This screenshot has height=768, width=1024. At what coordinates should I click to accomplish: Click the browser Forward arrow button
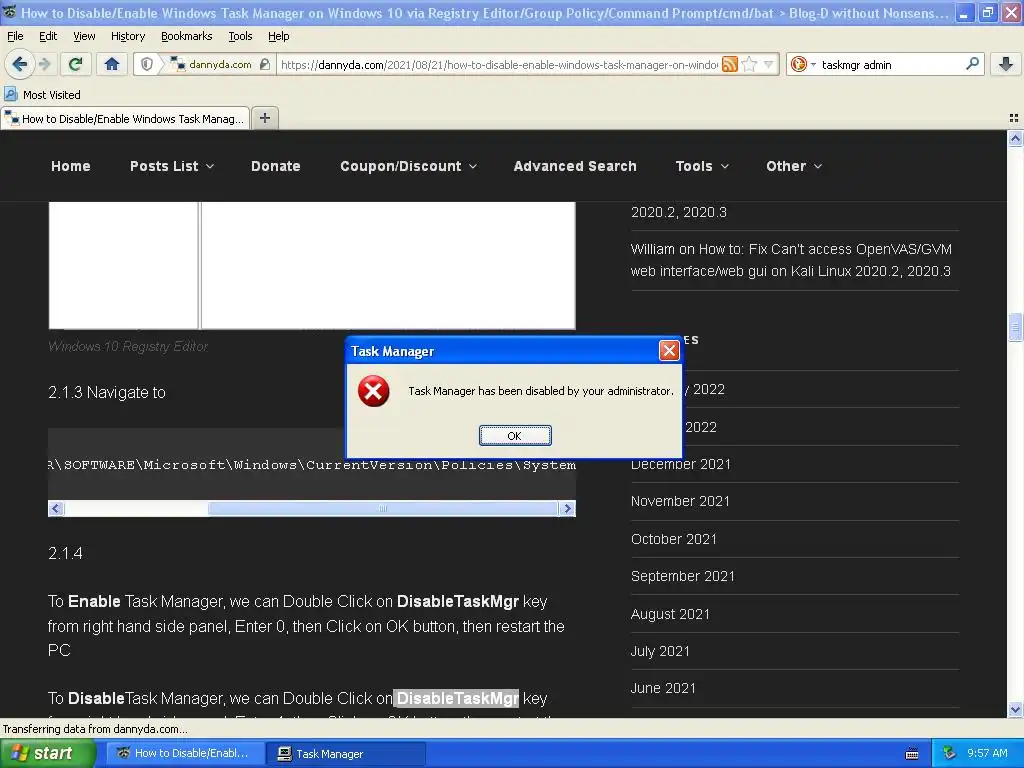click(45, 64)
